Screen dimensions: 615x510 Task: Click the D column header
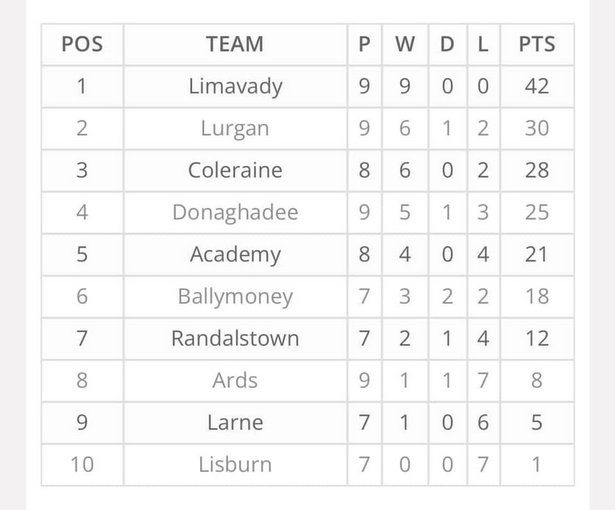[x=448, y=44]
